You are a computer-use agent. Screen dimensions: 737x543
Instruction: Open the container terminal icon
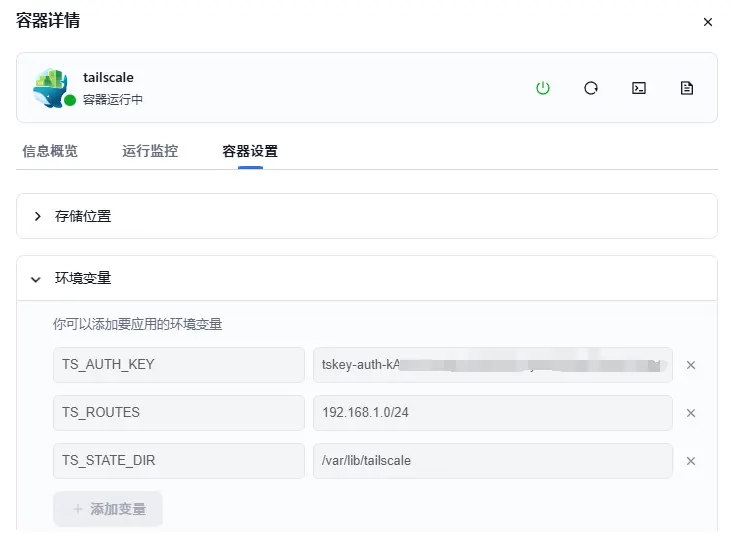639,88
